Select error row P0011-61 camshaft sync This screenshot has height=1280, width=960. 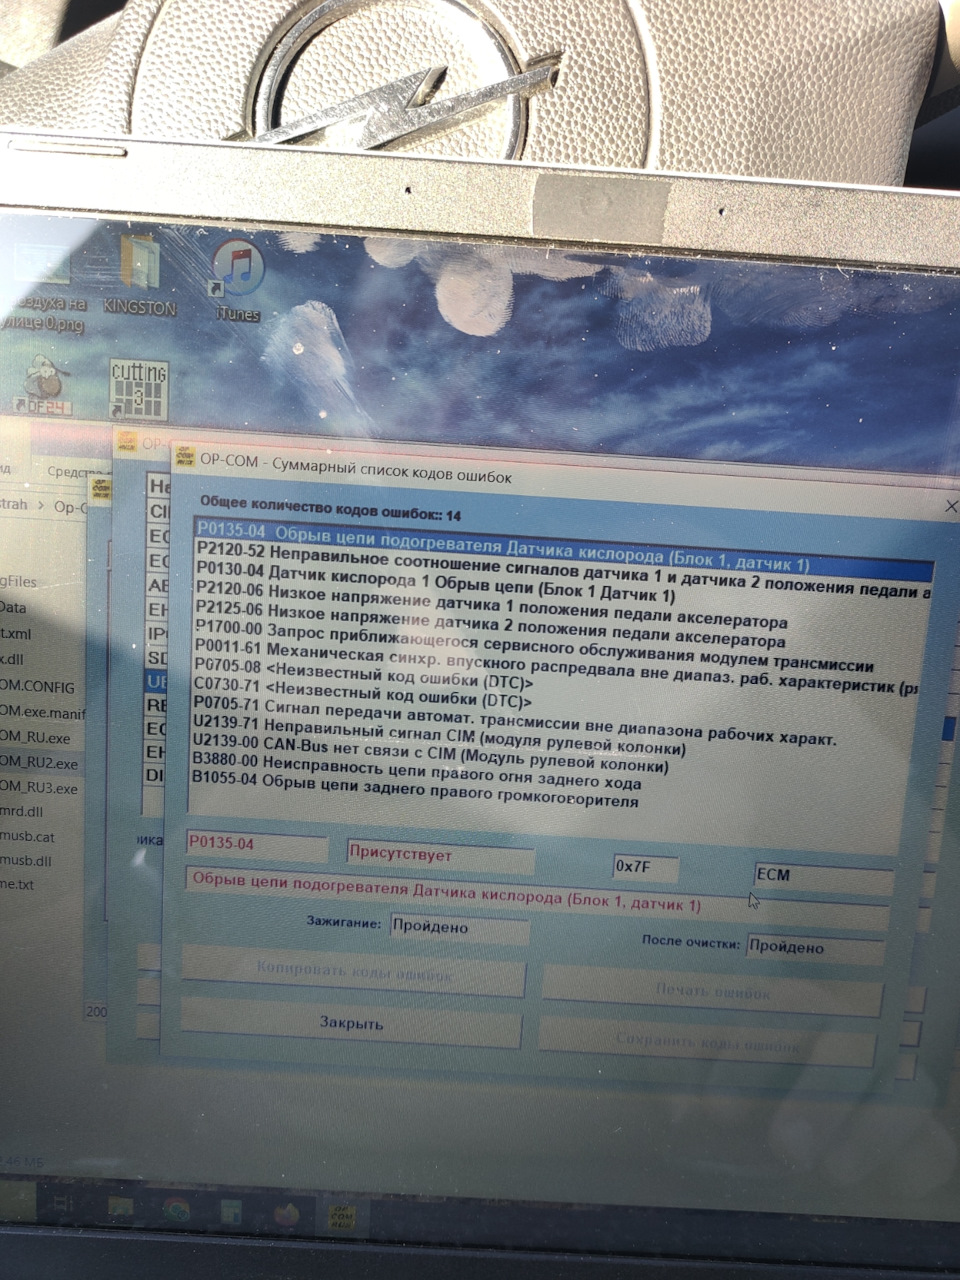point(556,669)
